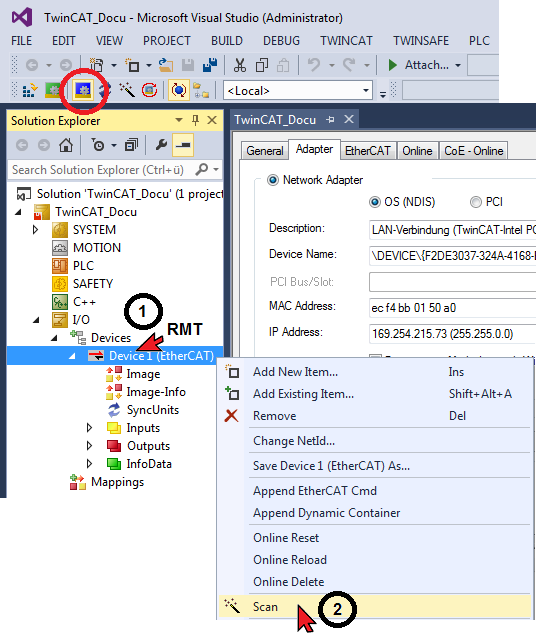Click the Pending Changes Filter clock icon
This screenshot has width=546, height=634.
pos(98,145)
